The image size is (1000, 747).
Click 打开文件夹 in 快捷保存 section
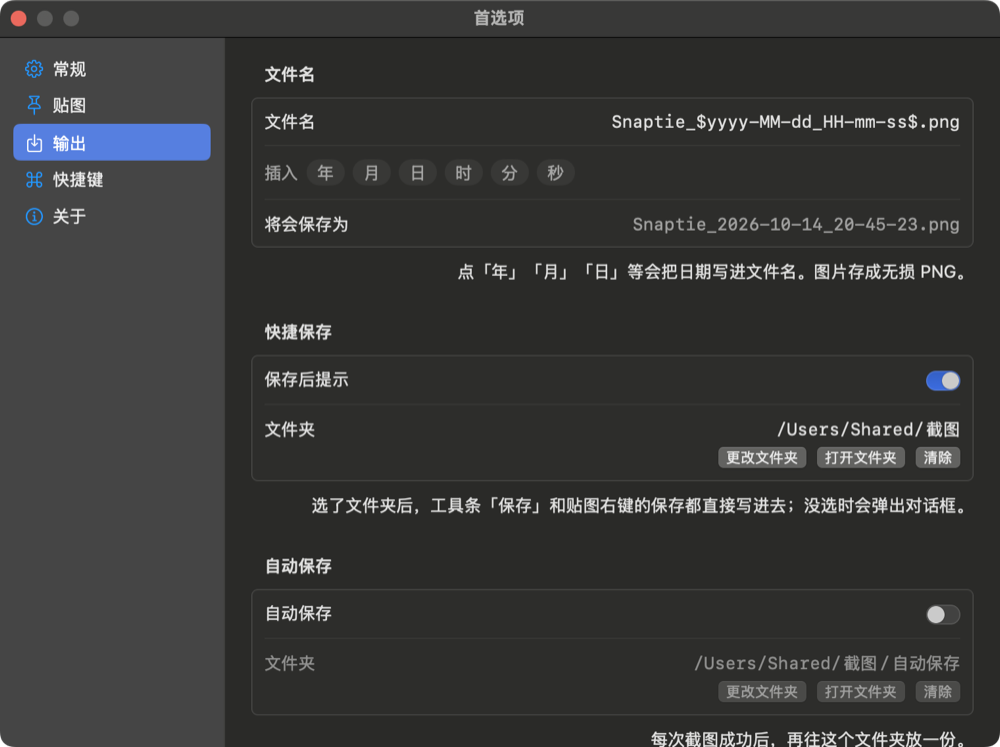pos(860,457)
